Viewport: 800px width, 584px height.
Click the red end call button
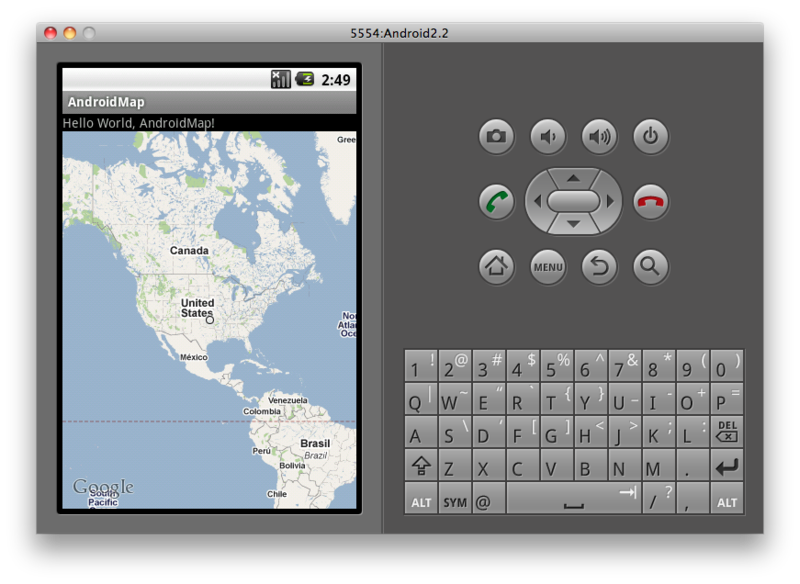click(x=651, y=202)
